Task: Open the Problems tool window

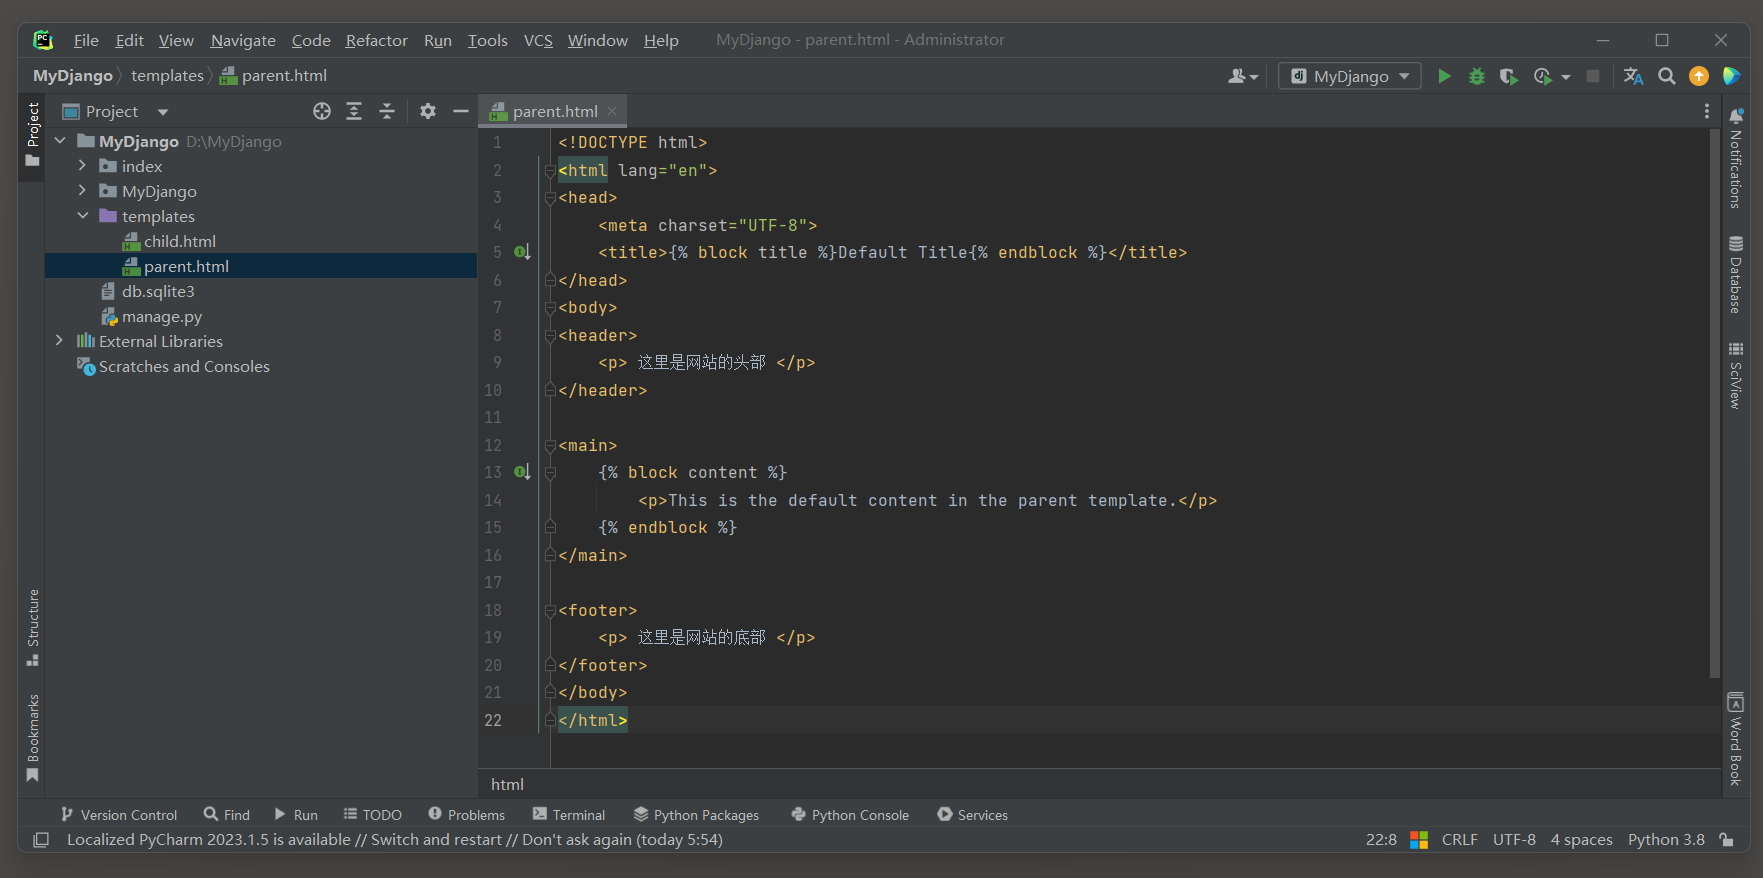Action: 467,815
